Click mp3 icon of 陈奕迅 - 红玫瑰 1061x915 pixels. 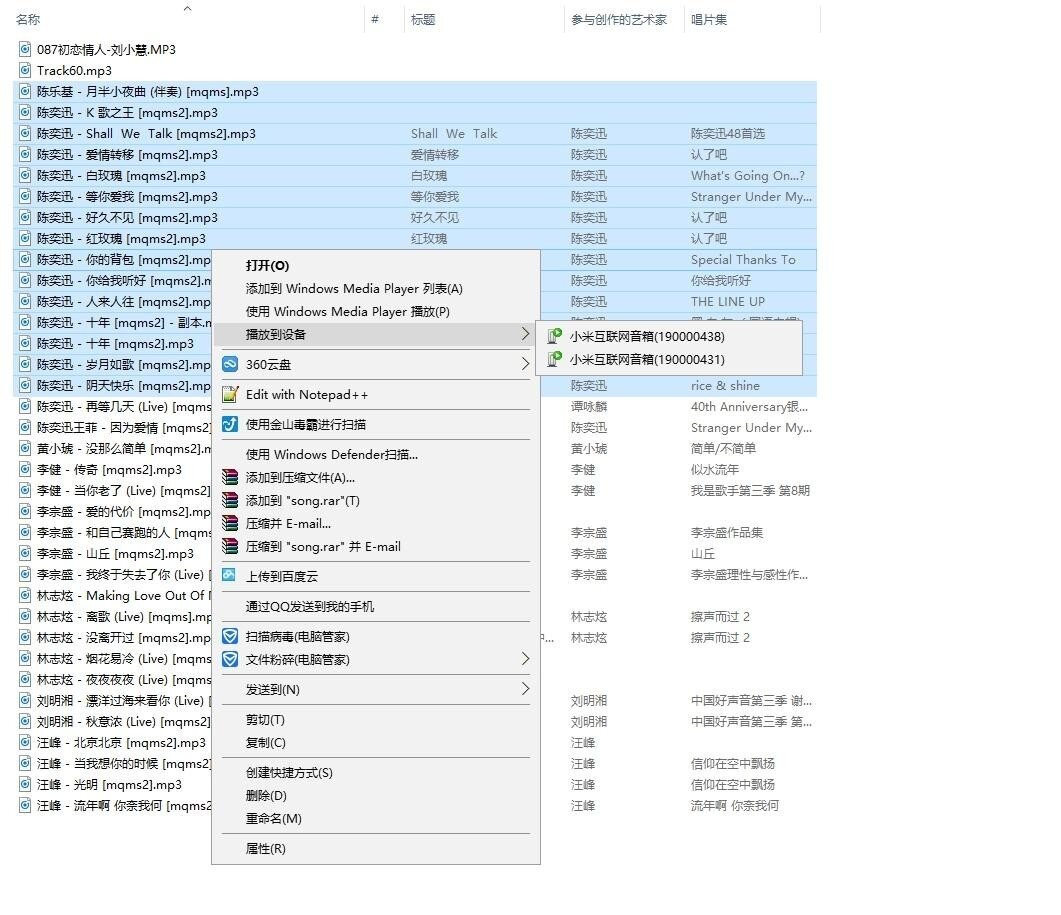pos(25,238)
